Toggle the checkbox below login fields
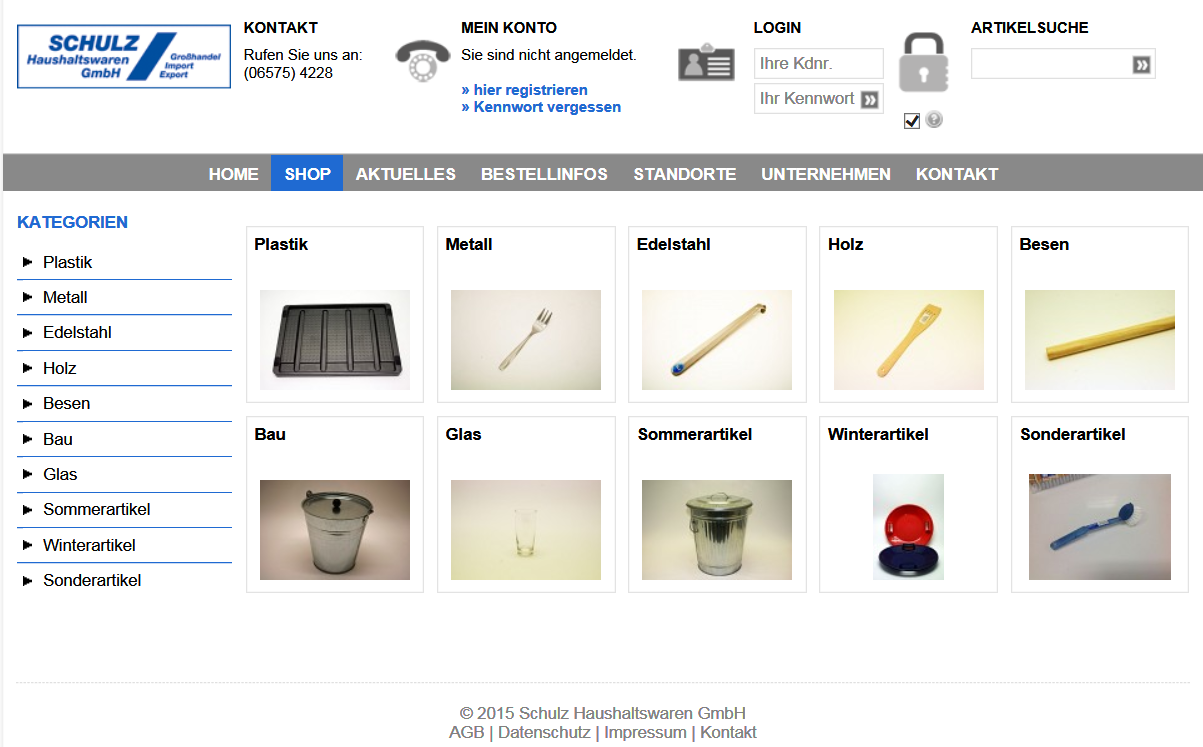The width and height of the screenshot is (1203, 747). [911, 121]
